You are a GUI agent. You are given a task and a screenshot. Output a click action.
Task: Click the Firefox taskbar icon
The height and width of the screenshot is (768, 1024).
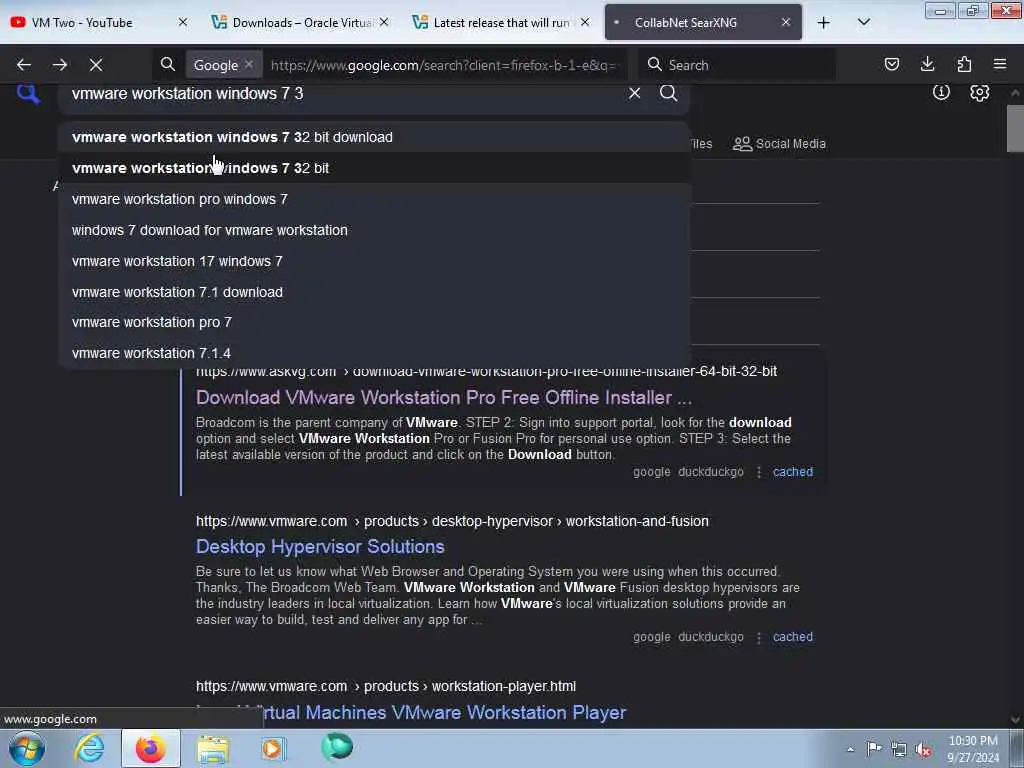pos(150,748)
